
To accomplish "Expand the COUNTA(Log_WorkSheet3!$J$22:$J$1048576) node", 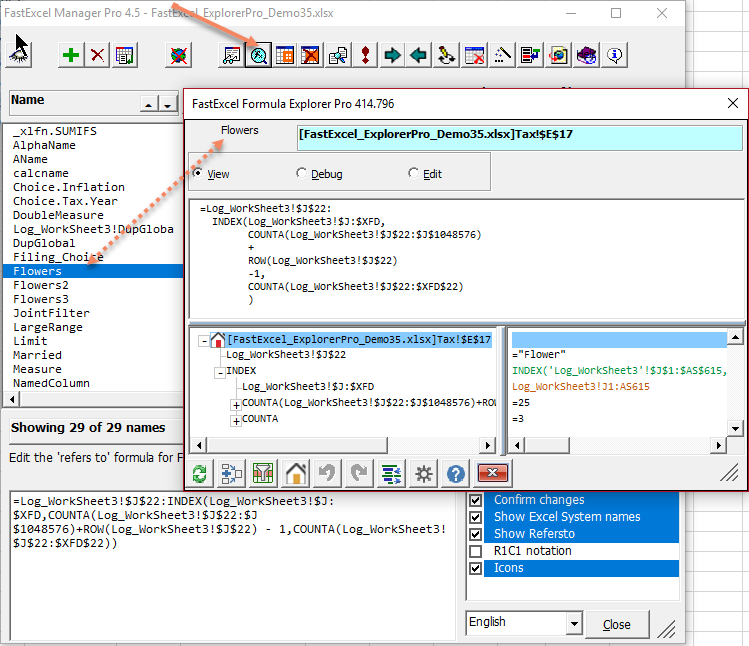I will (236, 405).
